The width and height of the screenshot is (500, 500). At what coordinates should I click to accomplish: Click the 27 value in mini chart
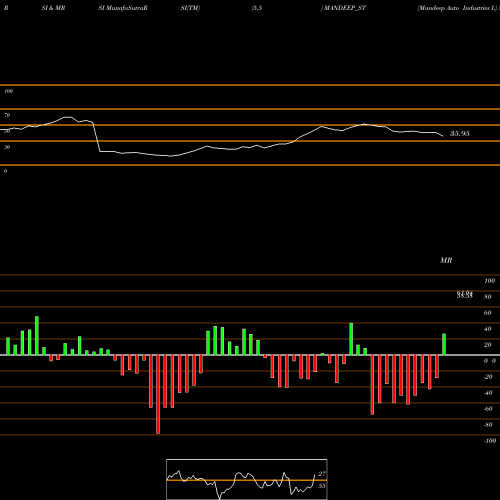pos(322,474)
